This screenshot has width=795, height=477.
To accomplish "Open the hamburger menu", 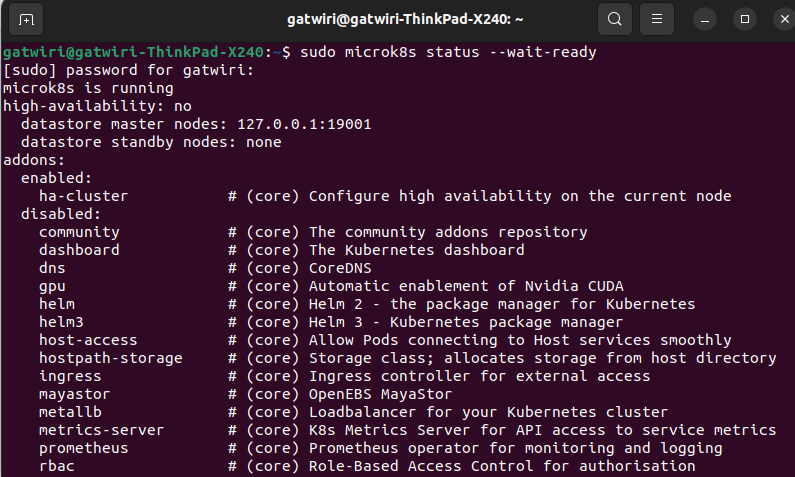I will (655, 19).
